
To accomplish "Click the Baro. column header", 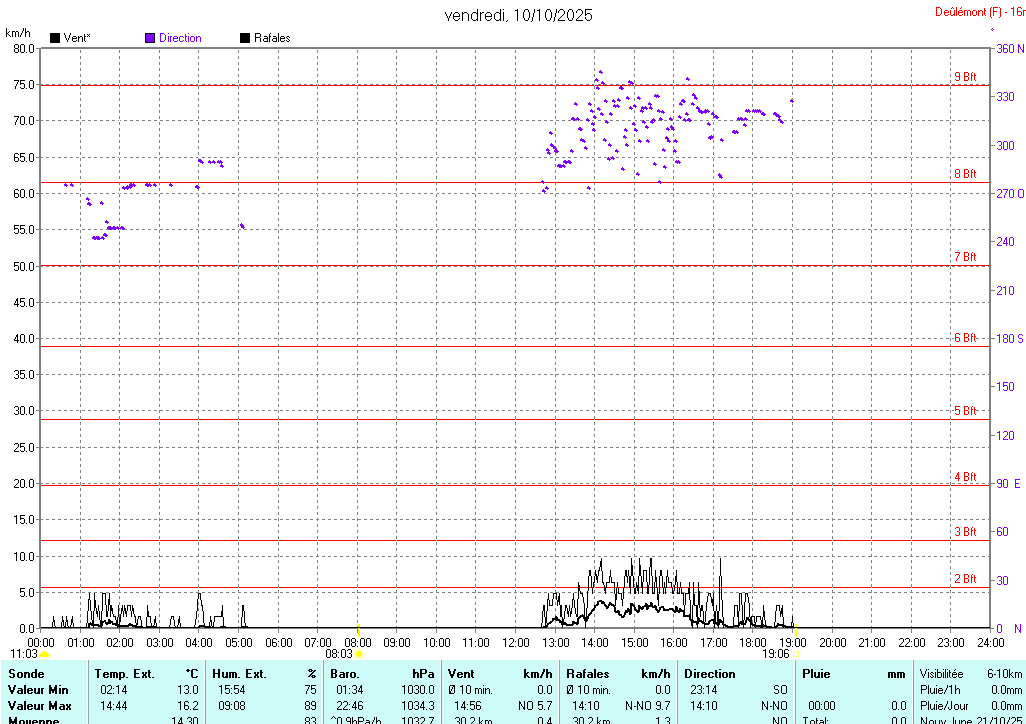I will tap(345, 674).
